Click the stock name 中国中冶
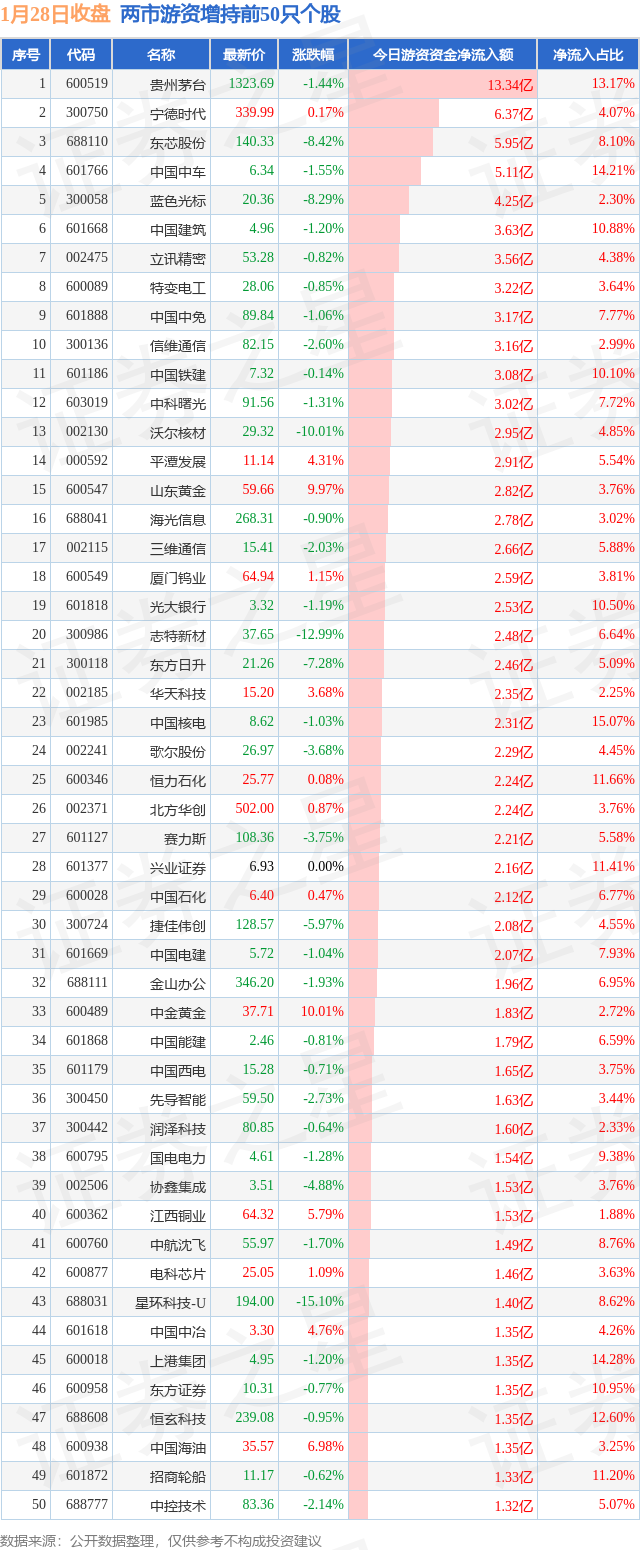 click(178, 1332)
